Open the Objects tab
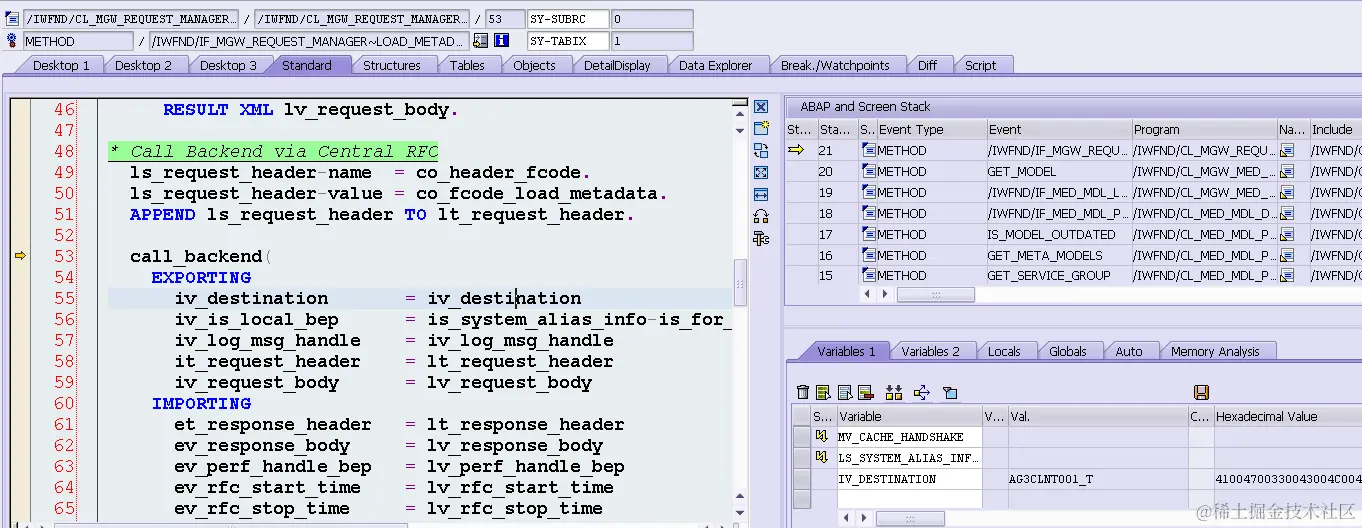Image resolution: width=1362 pixels, height=528 pixels. coord(534,65)
